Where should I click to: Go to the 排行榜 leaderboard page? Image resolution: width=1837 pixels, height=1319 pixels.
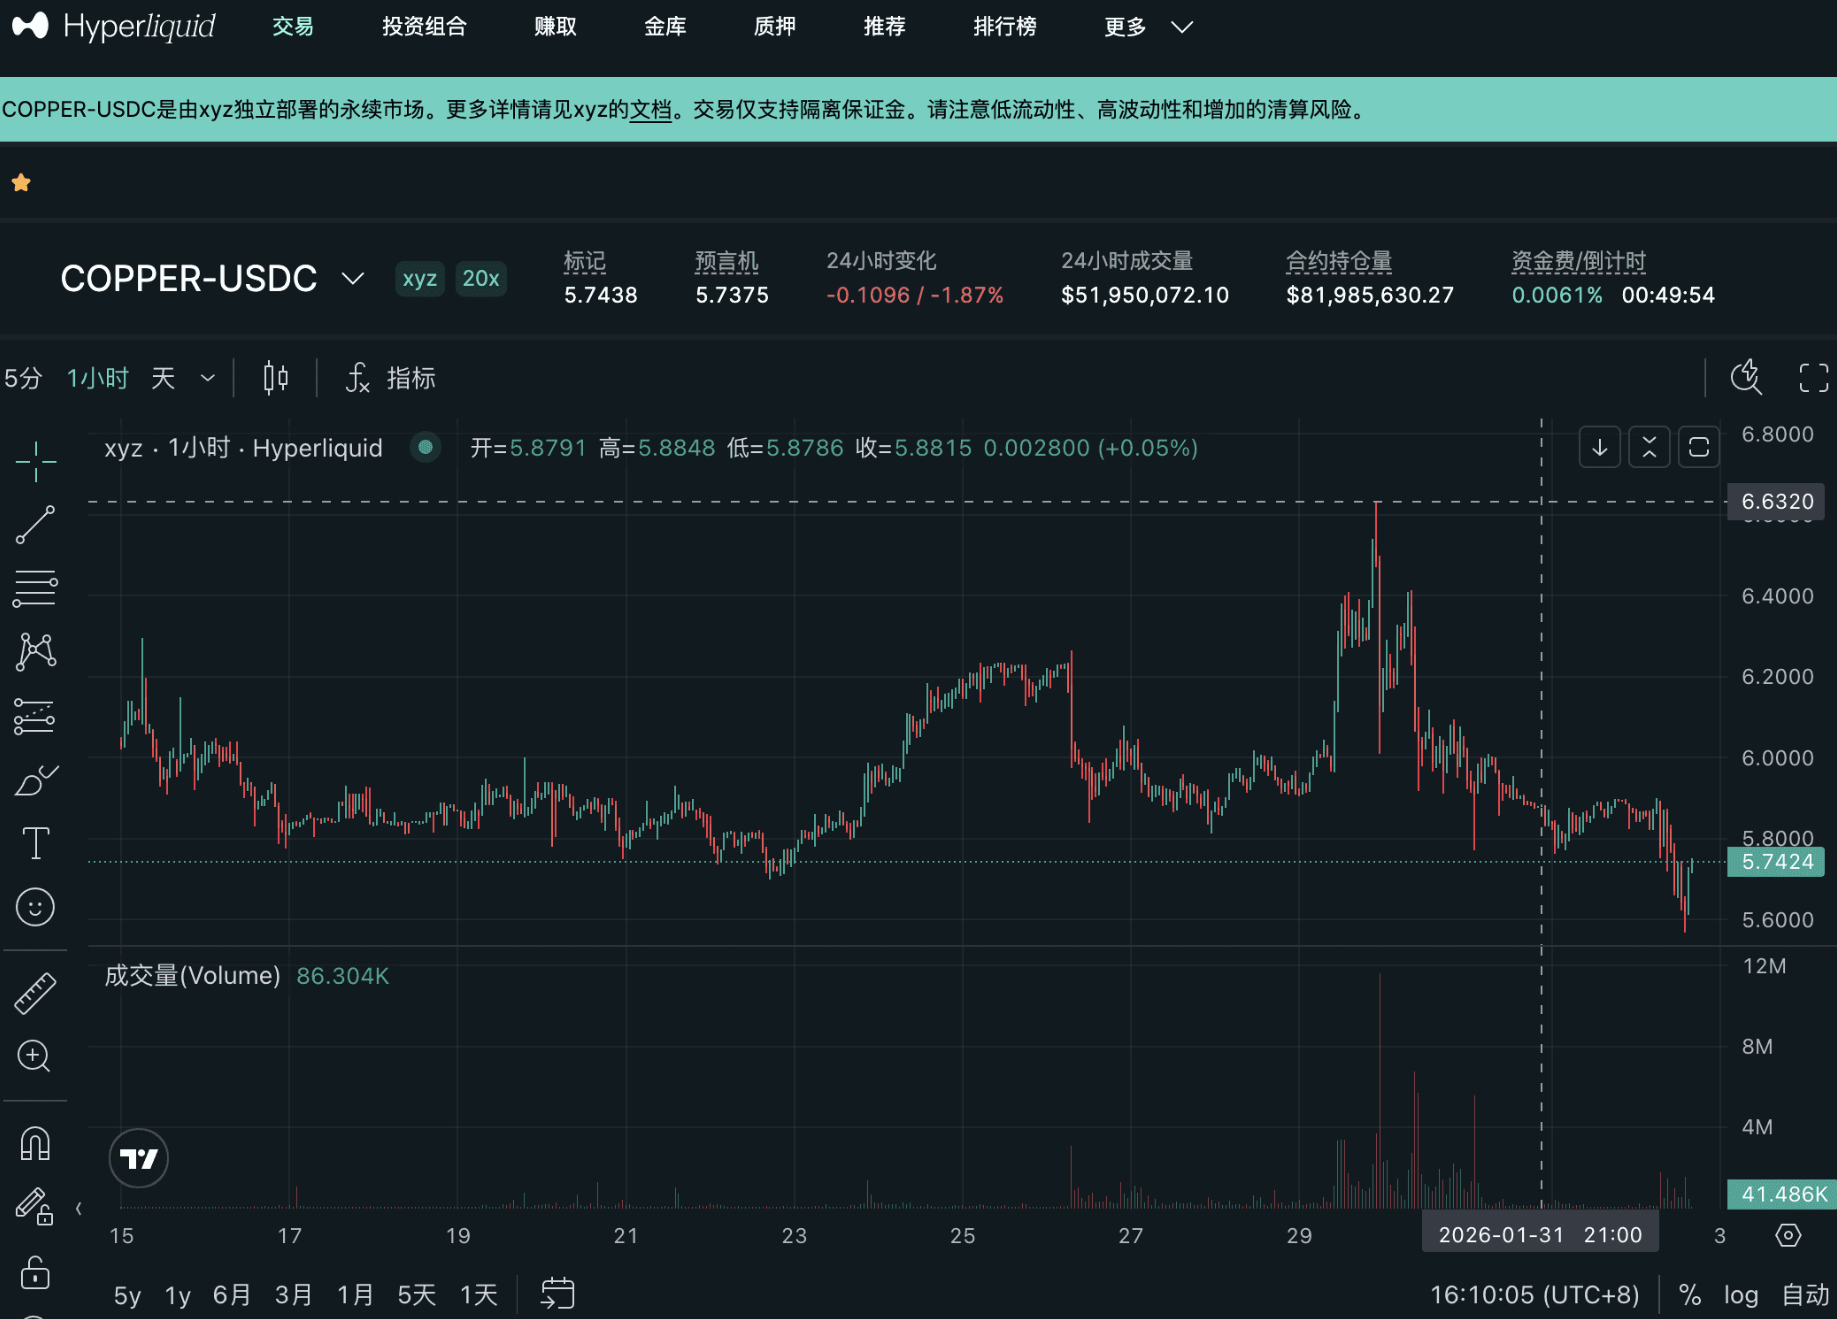pos(1004,27)
